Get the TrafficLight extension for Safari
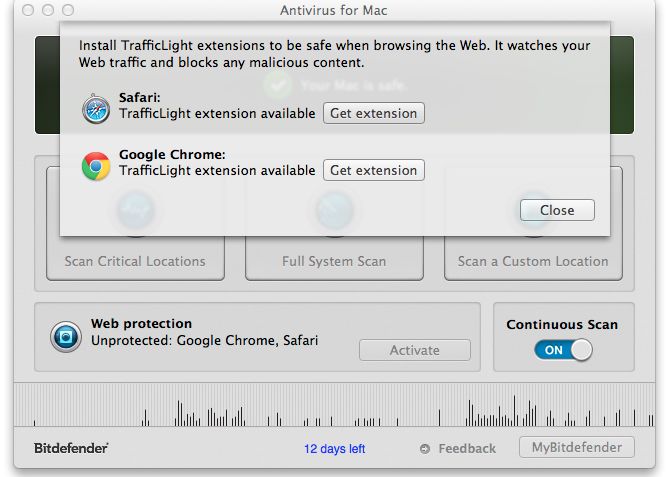Viewport: 669px width, 477px height. (373, 113)
